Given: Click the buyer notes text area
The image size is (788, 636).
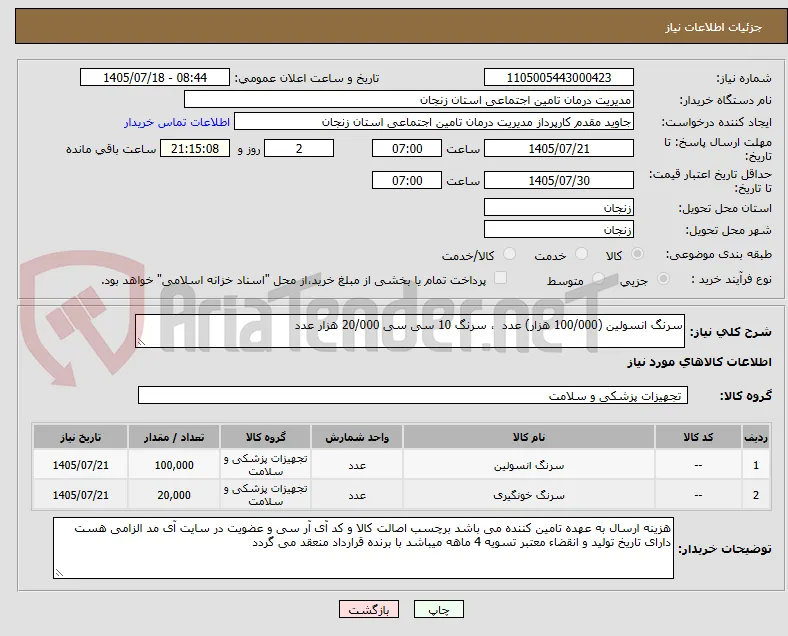Looking at the screenshot, I should coord(363,548).
